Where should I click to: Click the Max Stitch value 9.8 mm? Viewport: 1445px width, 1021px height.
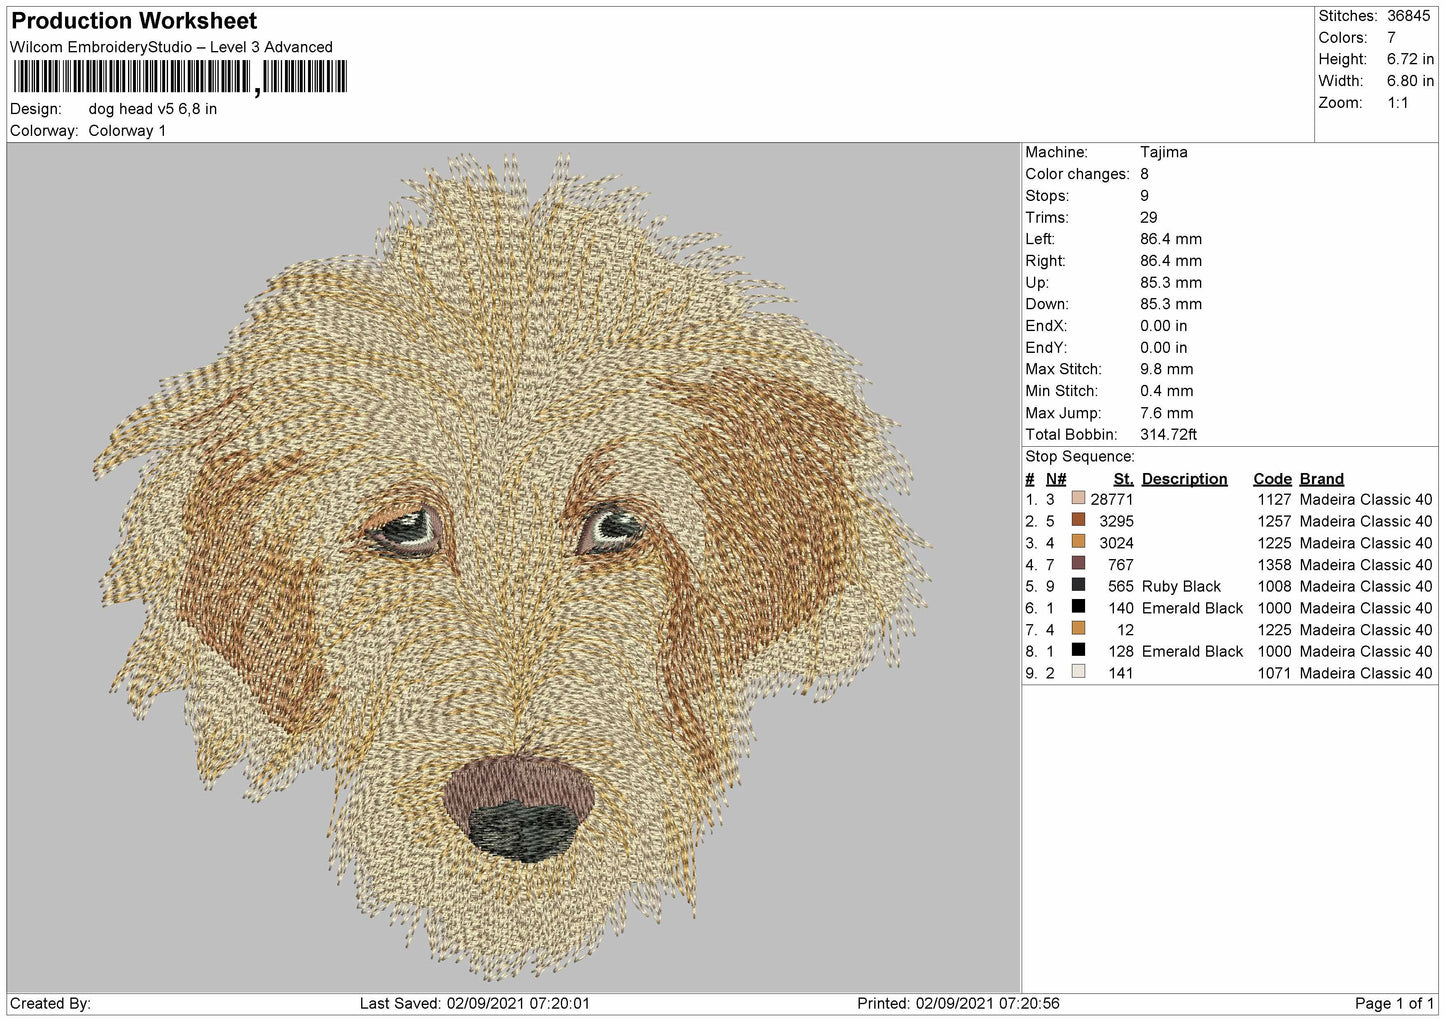1166,369
